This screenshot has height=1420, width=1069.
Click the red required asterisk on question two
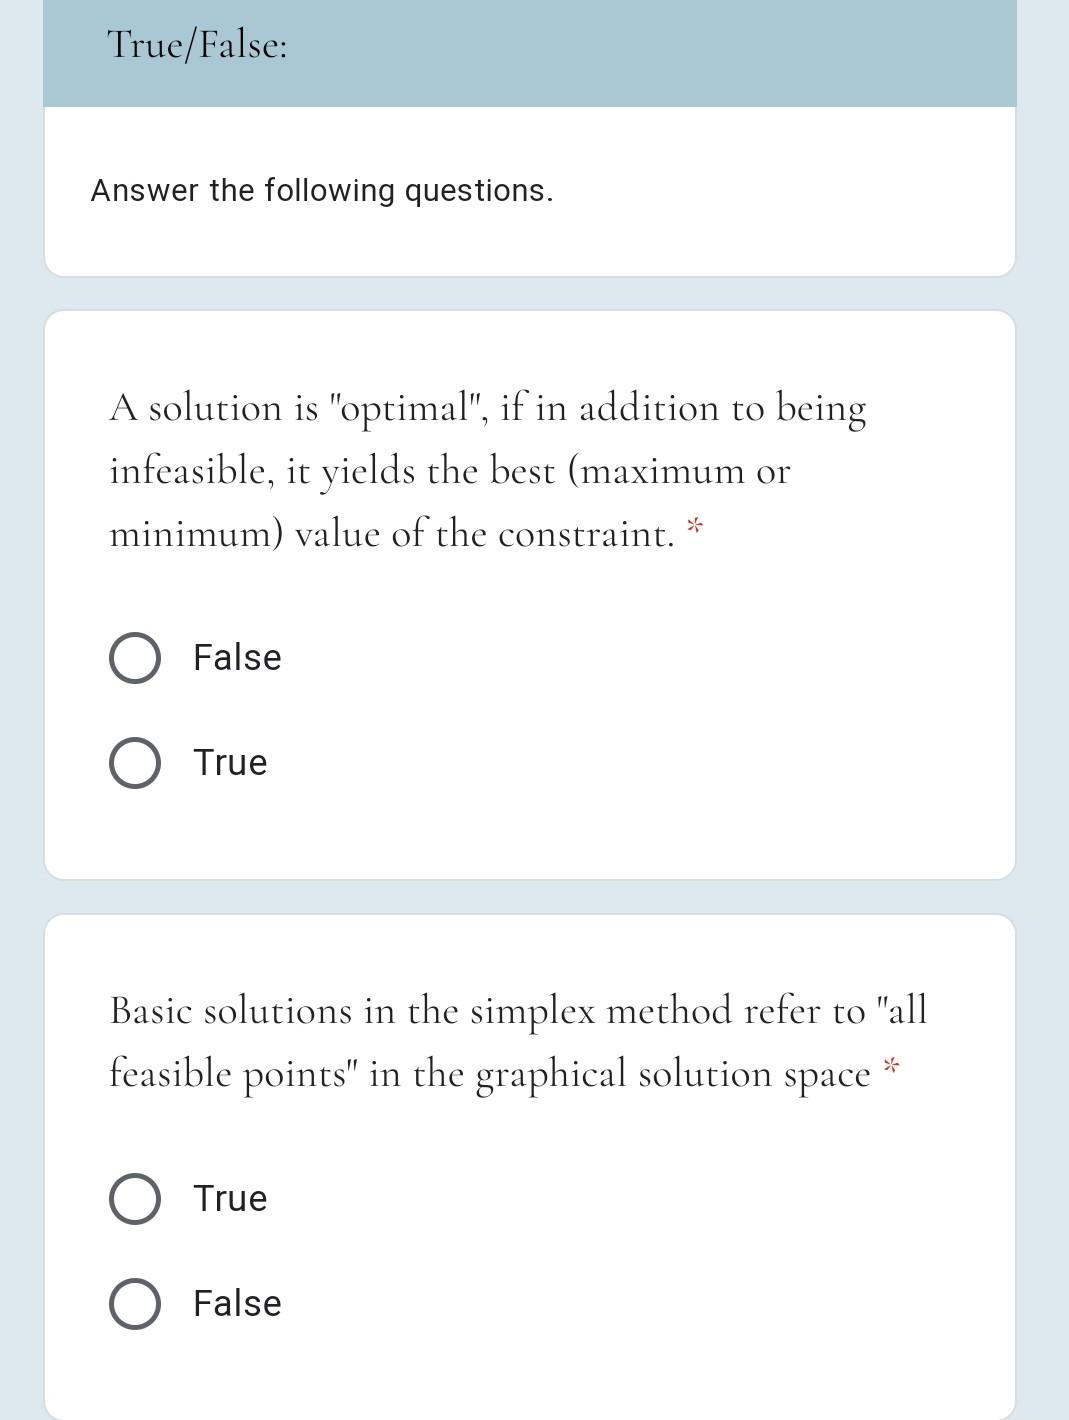[x=890, y=1066]
